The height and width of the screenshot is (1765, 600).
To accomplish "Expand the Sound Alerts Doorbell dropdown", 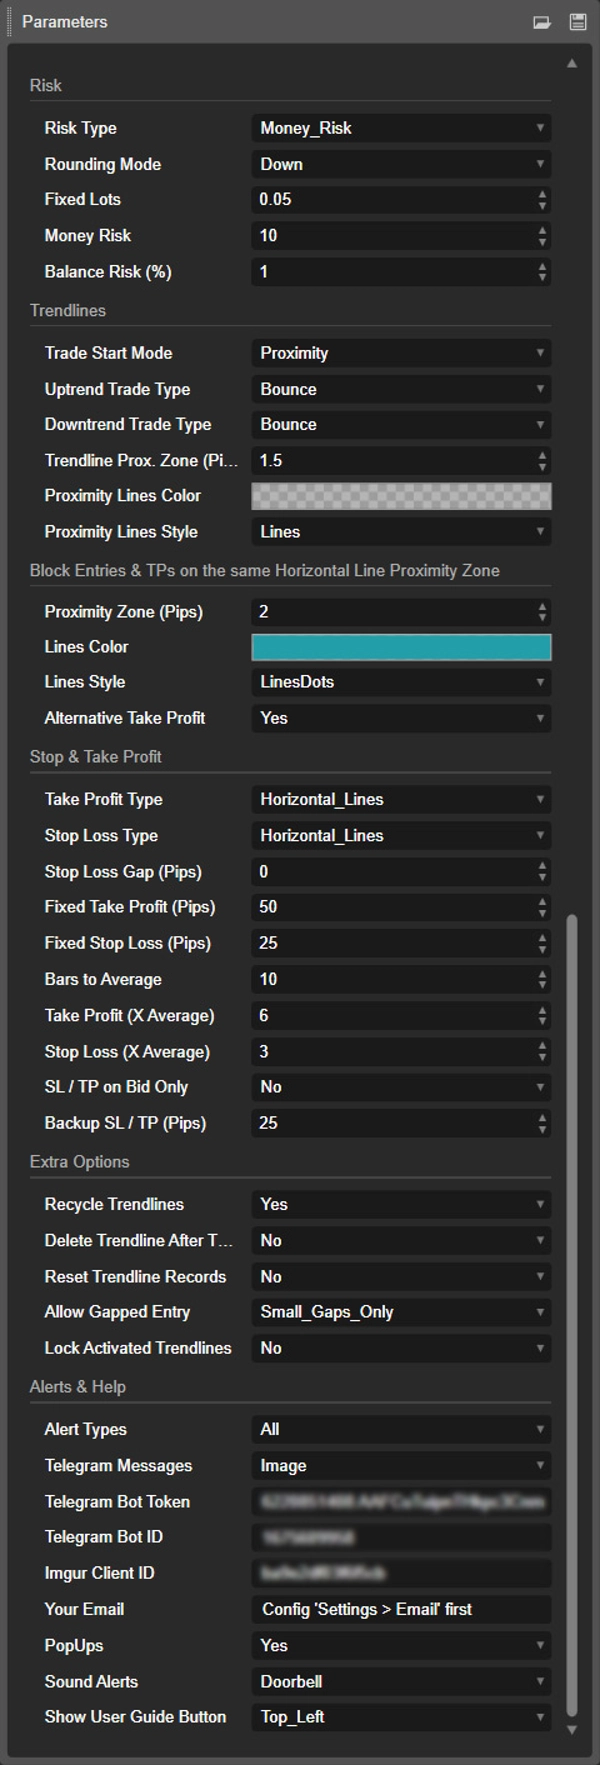I will [x=400, y=1682].
